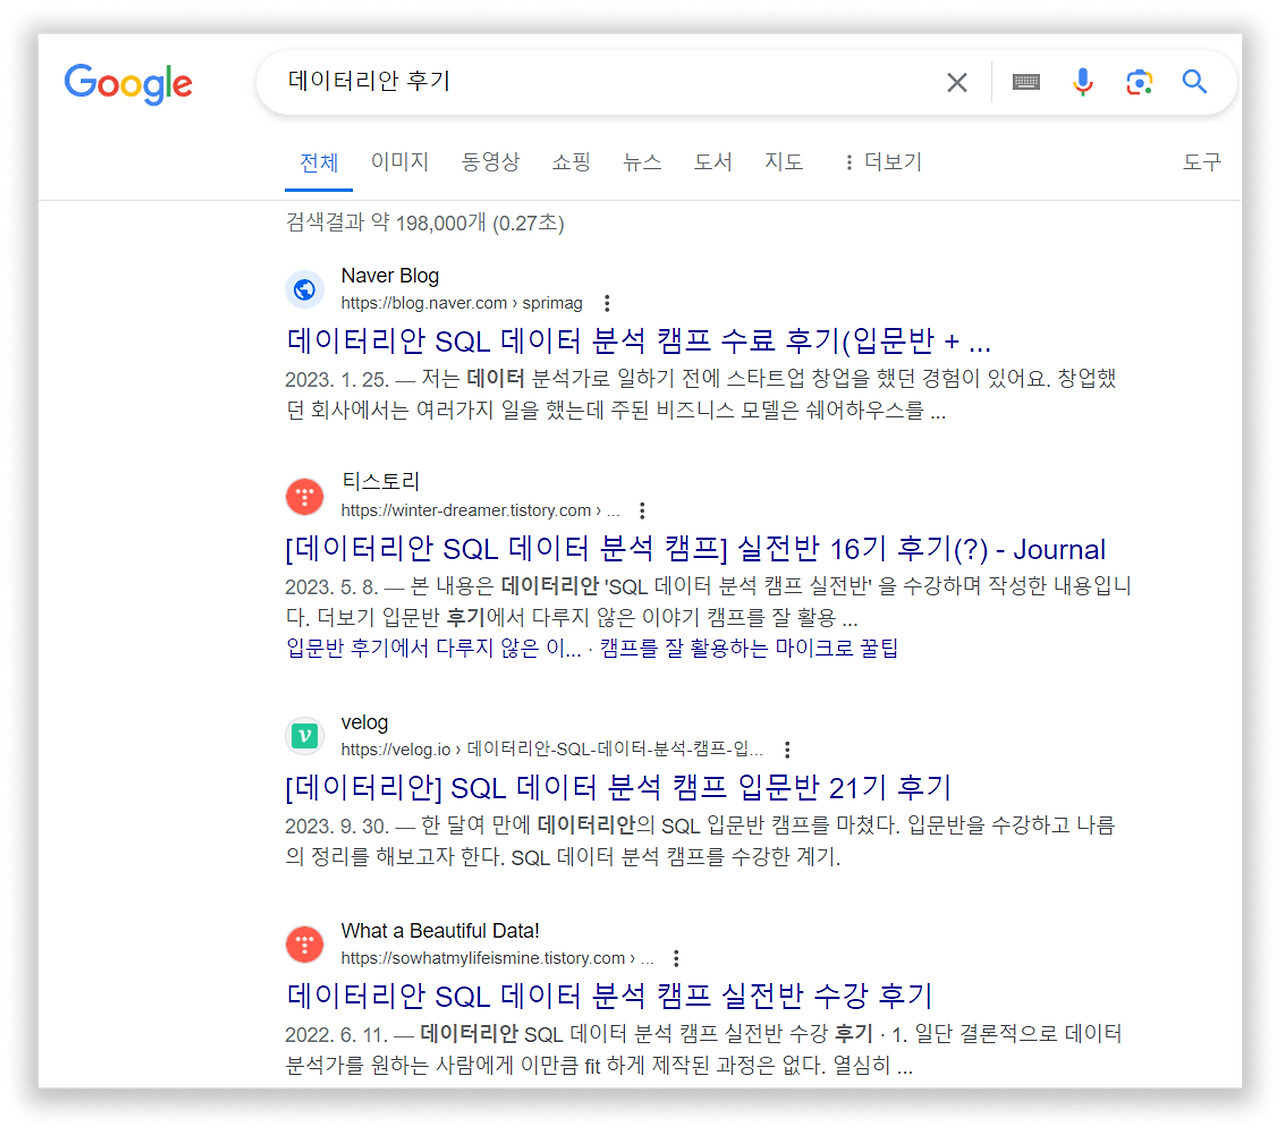1280x1130 pixels.
Task: Click the Tistory favicon for winter-dreamer result
Action: pyautogui.click(x=305, y=496)
